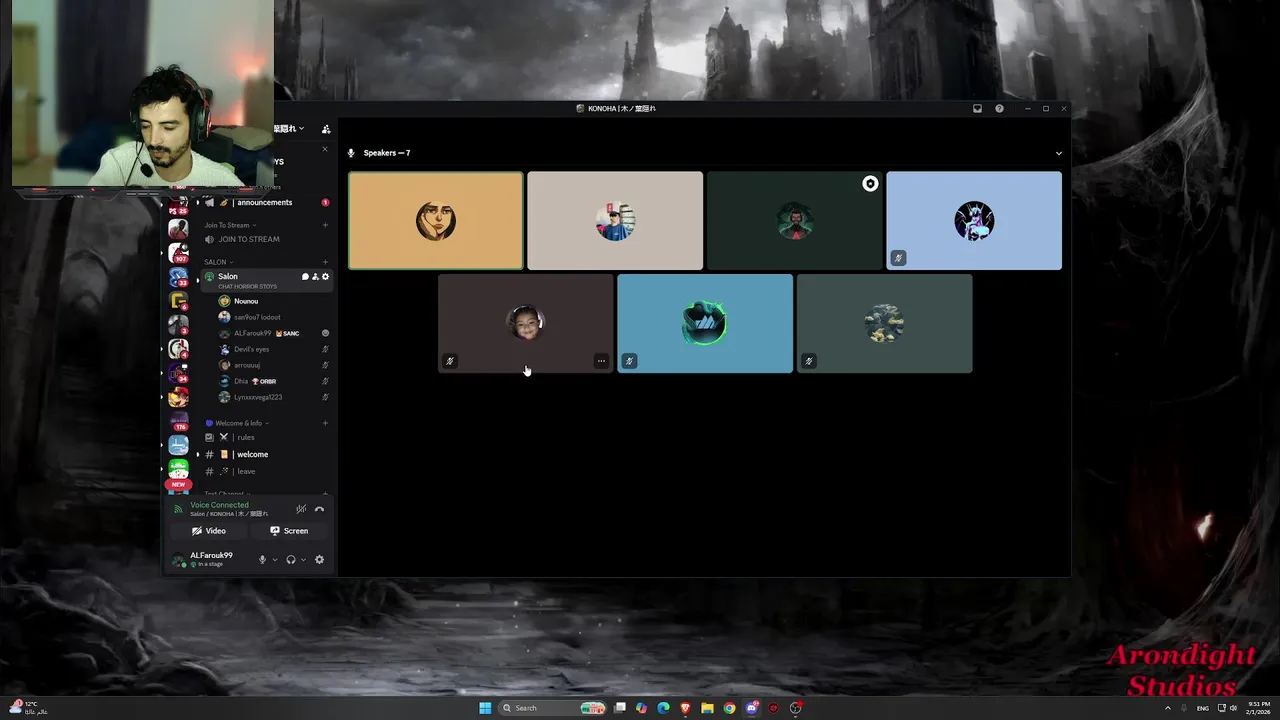Select user arrouuuj

click(247, 365)
